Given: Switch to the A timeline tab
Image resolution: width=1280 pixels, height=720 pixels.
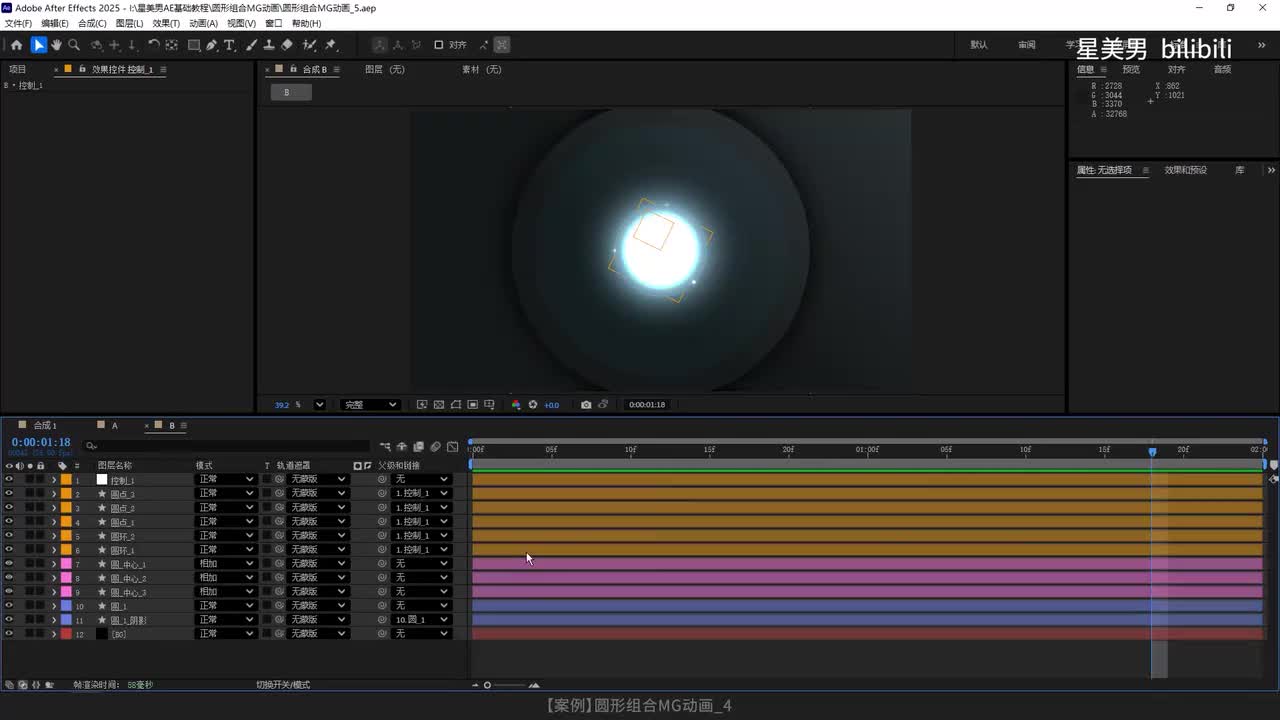Looking at the screenshot, I should 115,426.
